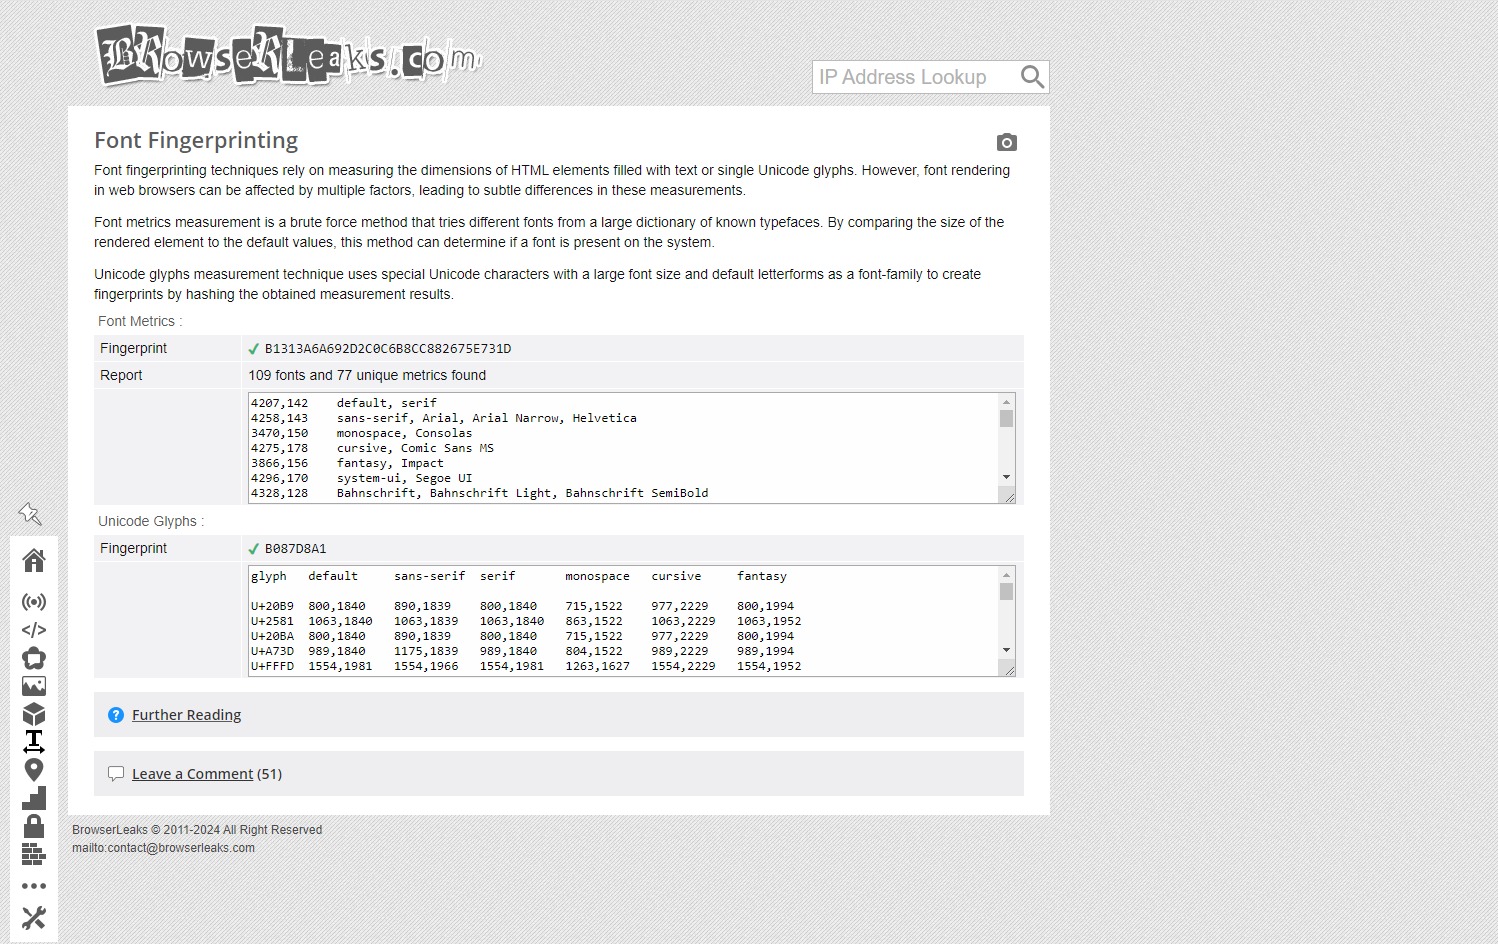1498x944 pixels.
Task: Click scroll-up arrow in font metrics report
Action: click(1006, 402)
